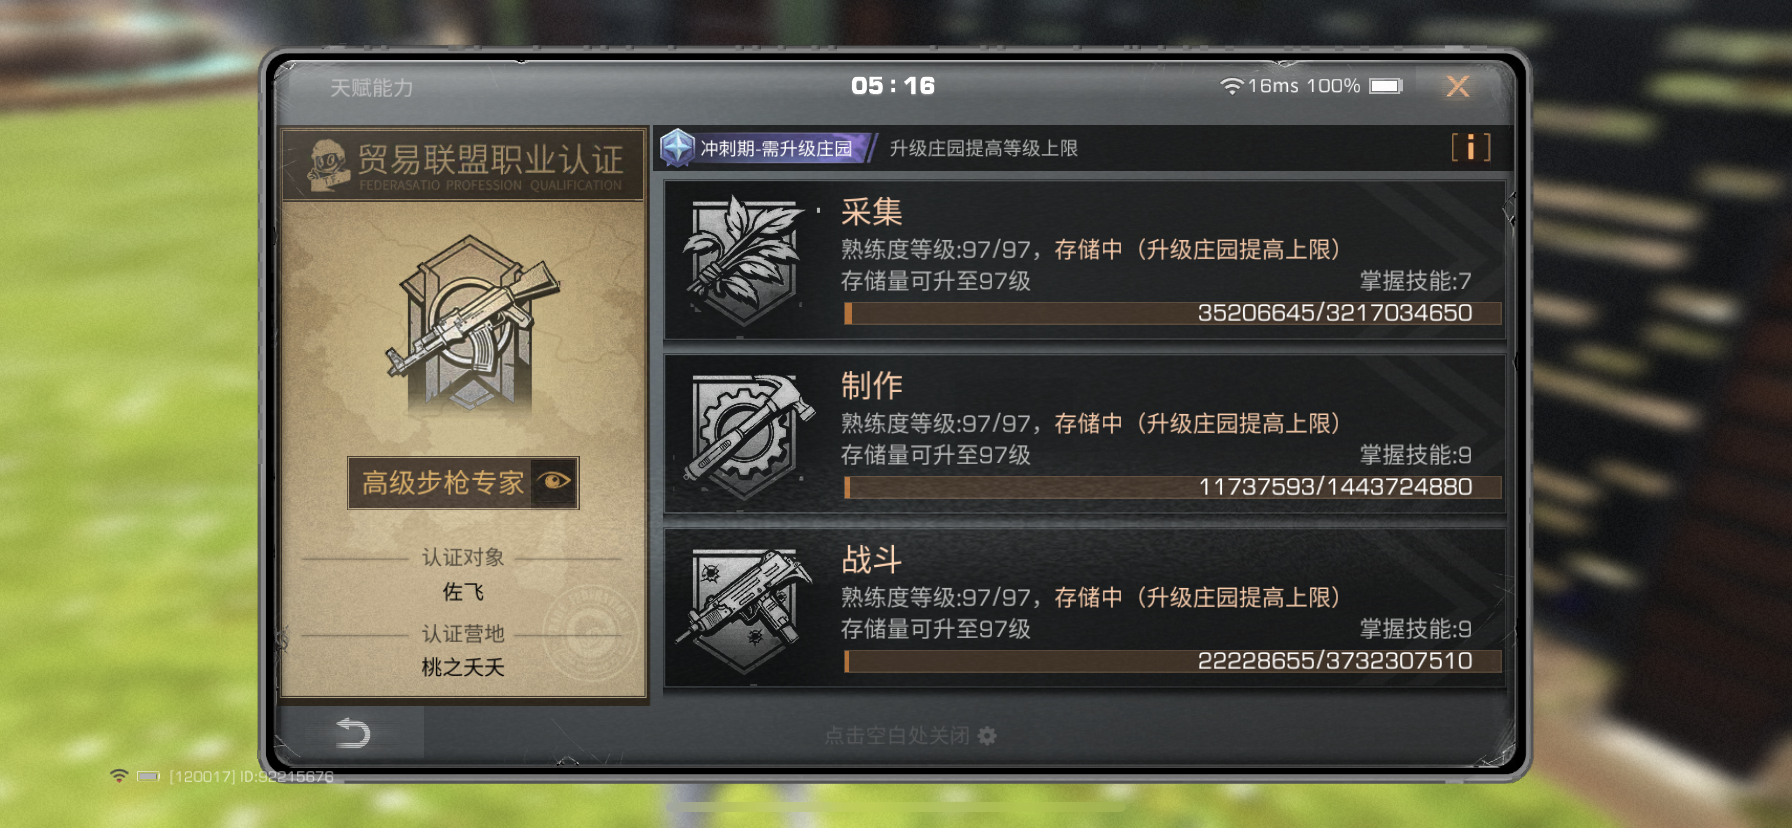The image size is (1792, 828).
Task: Open the 战斗 skill row
Action: coord(1085,608)
